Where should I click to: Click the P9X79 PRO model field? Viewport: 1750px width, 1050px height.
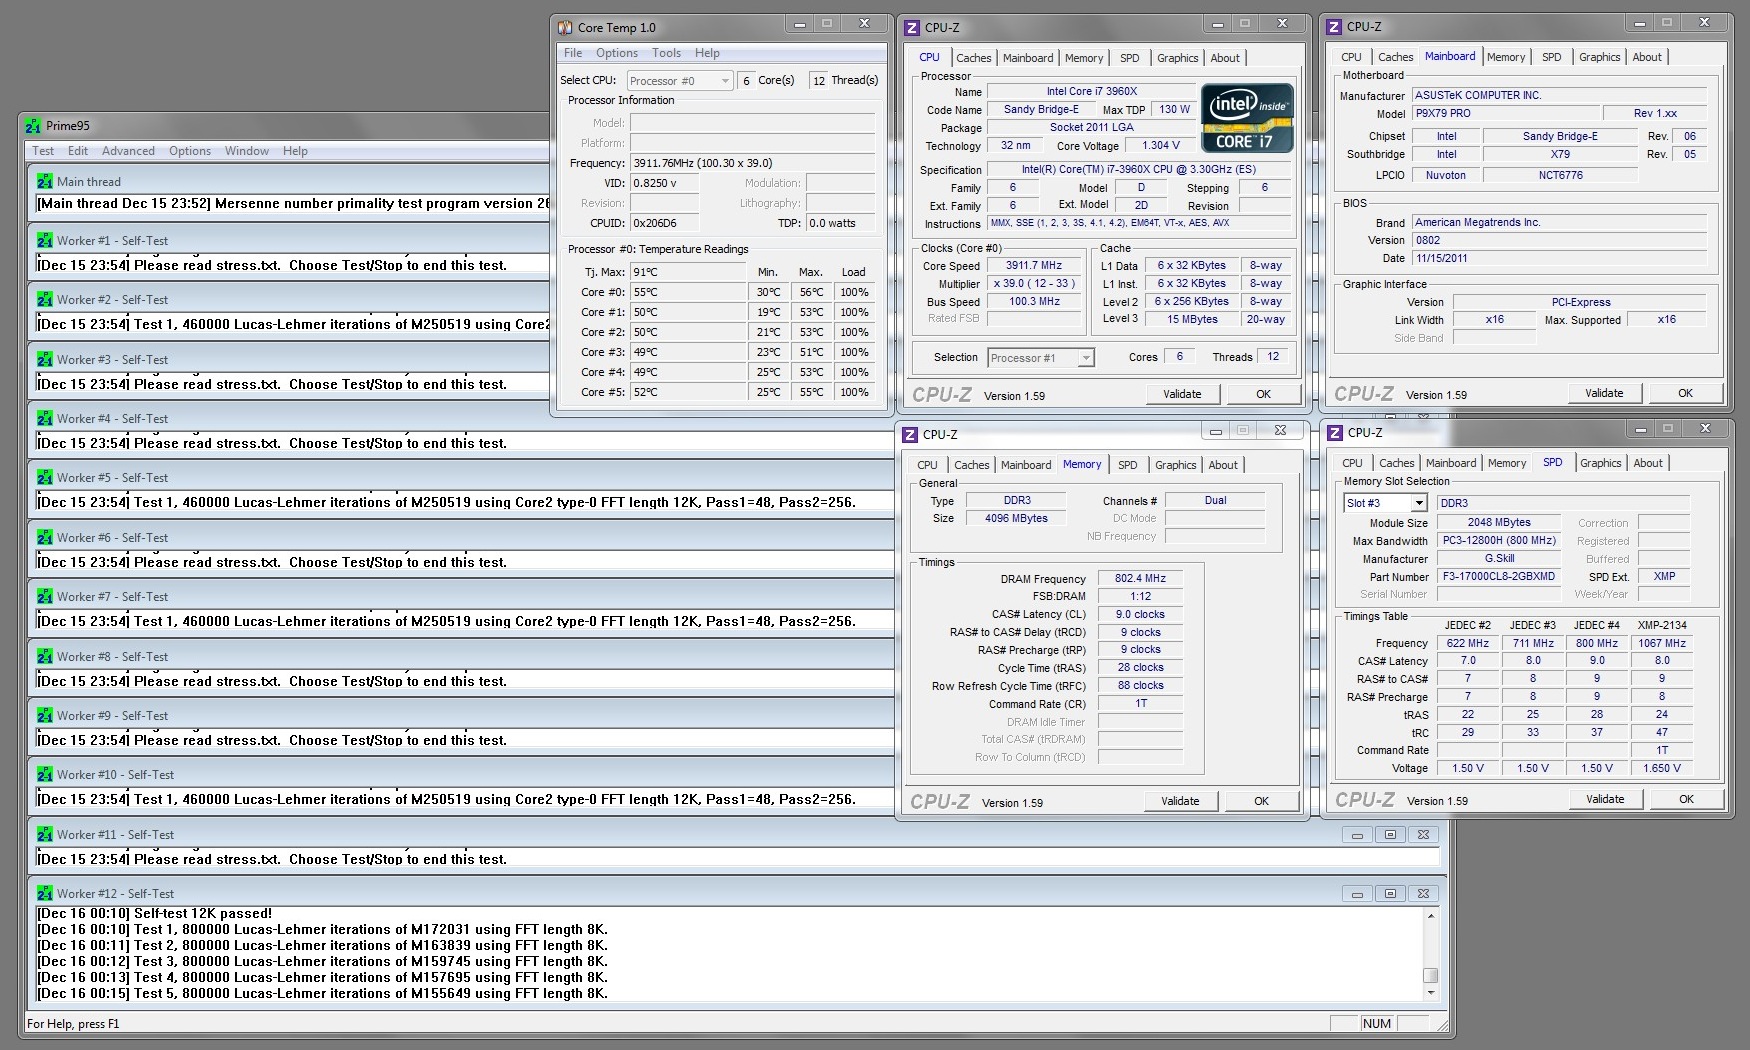pos(1505,113)
